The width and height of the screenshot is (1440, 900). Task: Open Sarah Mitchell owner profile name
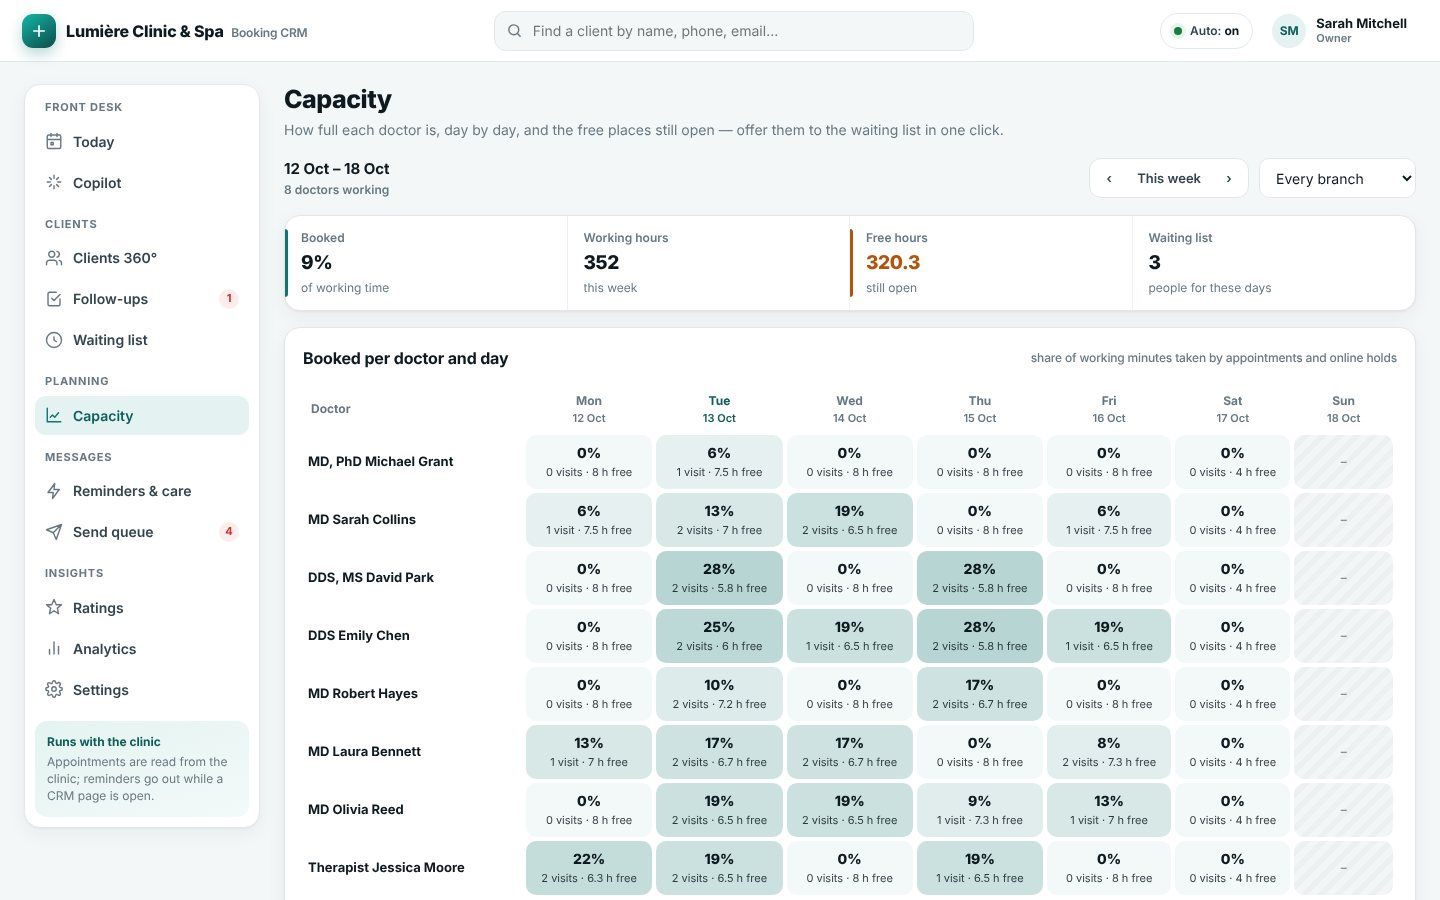tap(1361, 24)
